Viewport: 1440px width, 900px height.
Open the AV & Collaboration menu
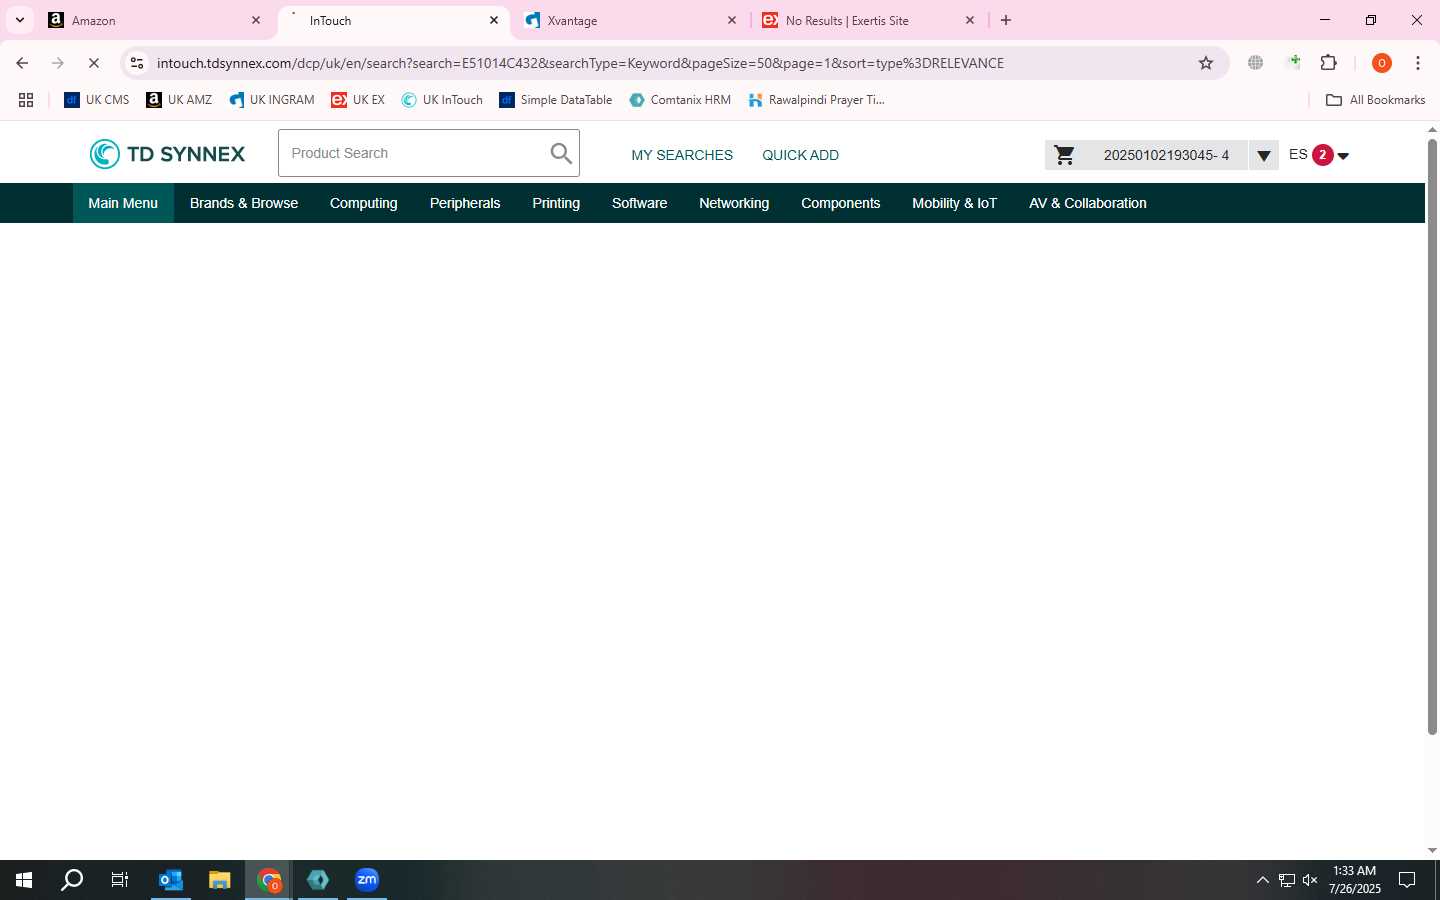(x=1088, y=203)
